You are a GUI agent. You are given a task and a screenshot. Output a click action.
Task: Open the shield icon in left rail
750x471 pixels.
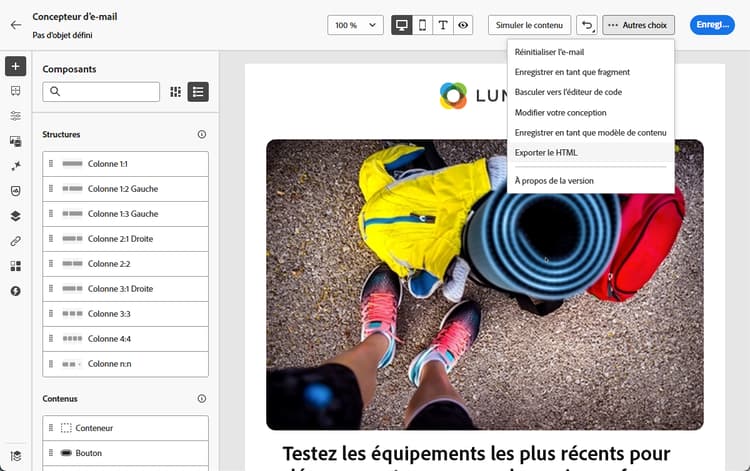15,191
